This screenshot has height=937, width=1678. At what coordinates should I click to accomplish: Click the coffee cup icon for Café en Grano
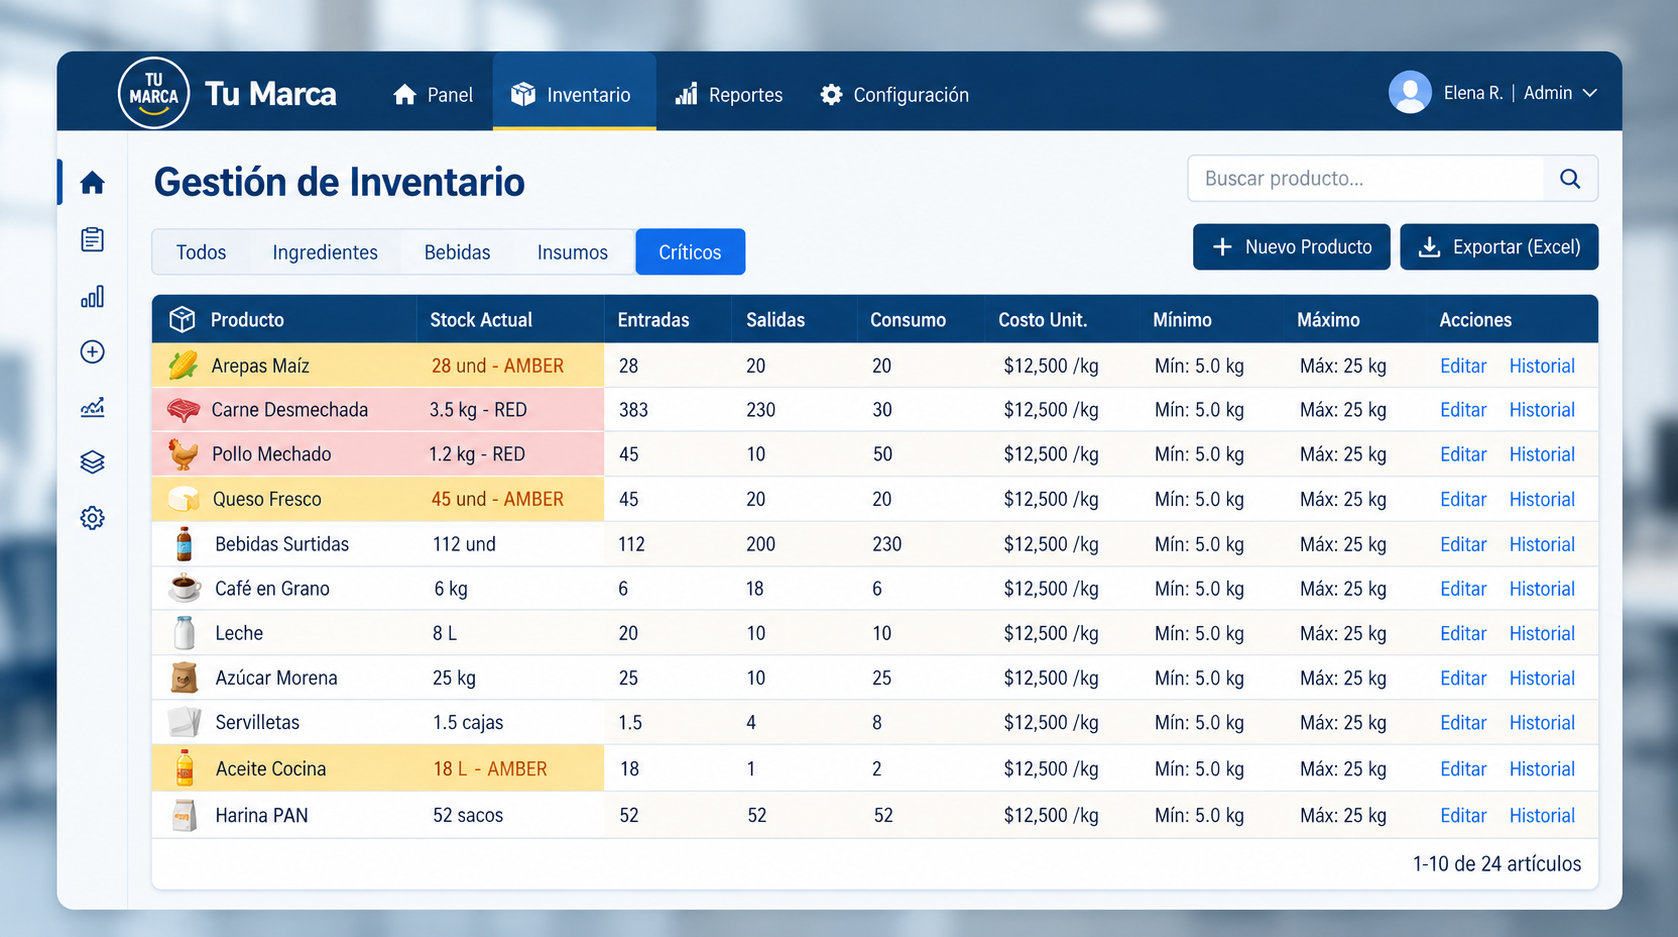184,588
